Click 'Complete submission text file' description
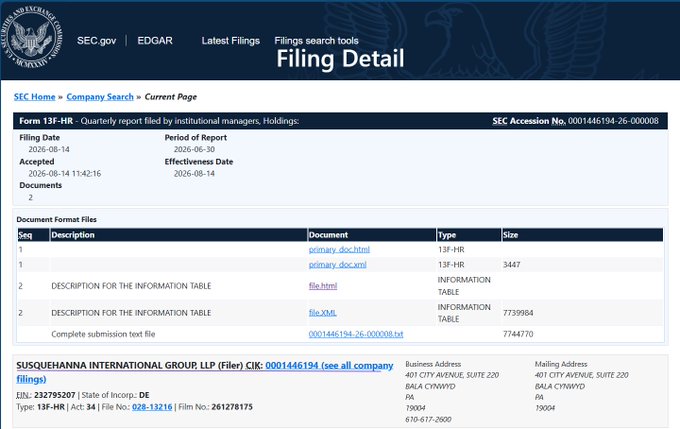The width and height of the screenshot is (680, 429). tap(103, 334)
